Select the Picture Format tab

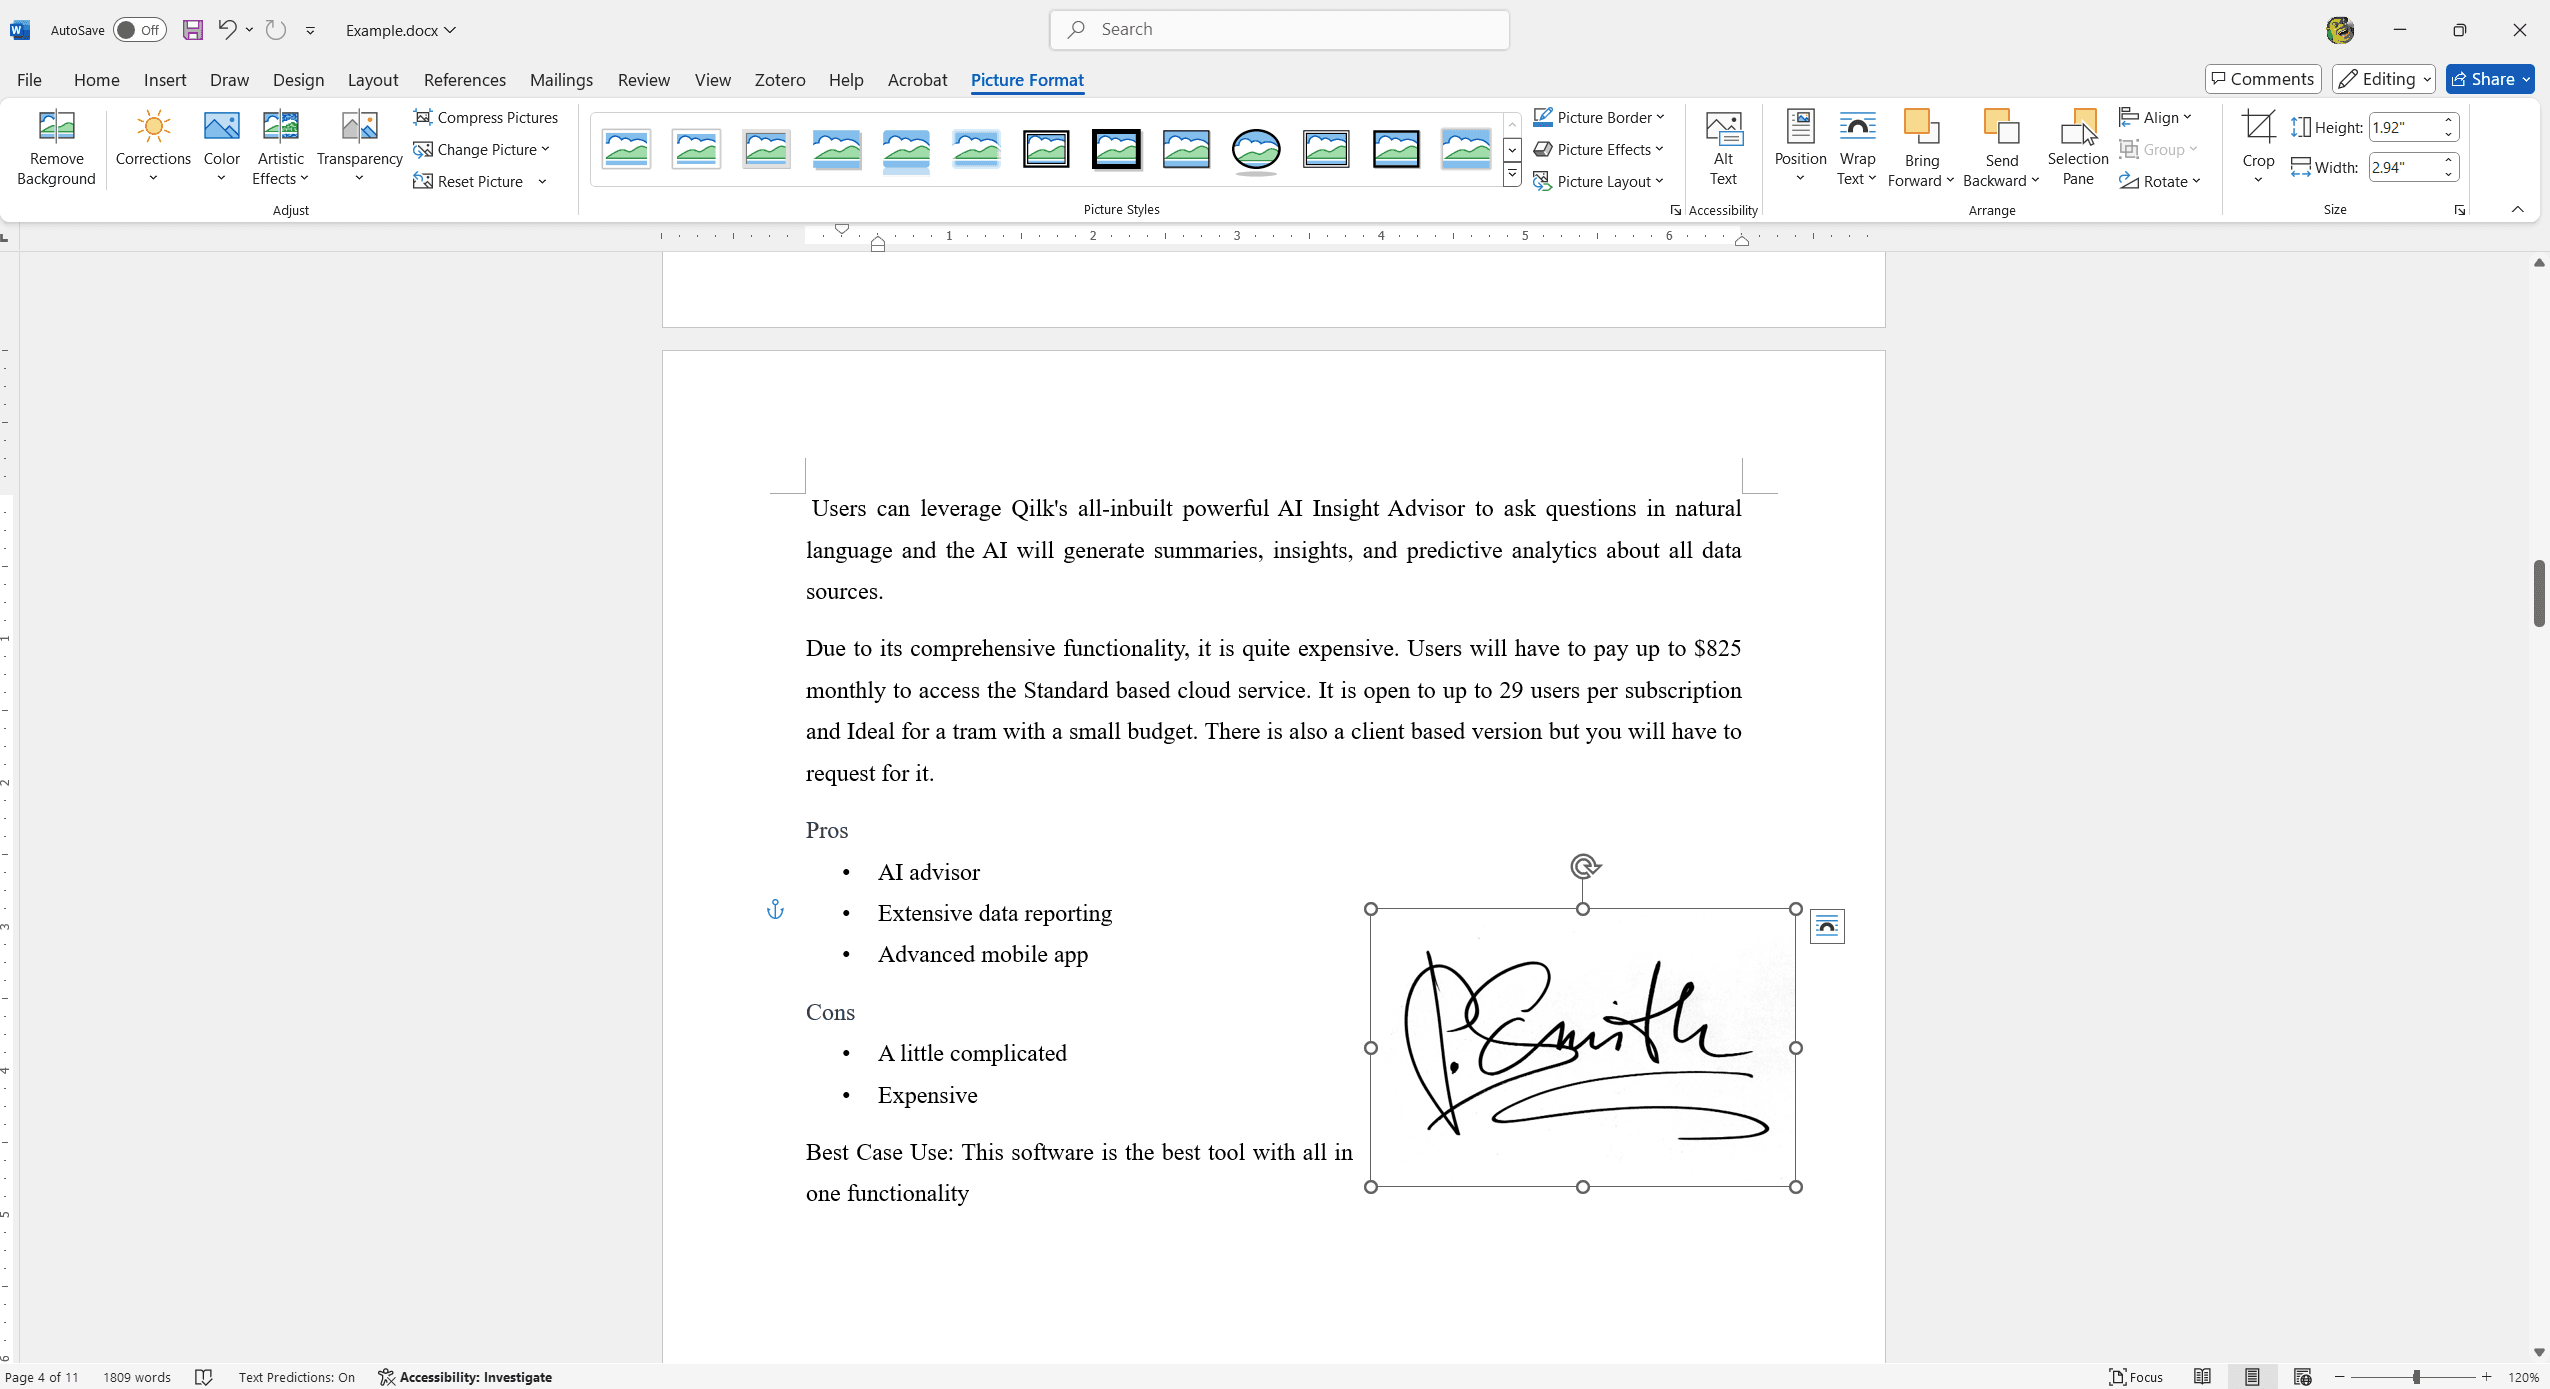pos(1028,80)
